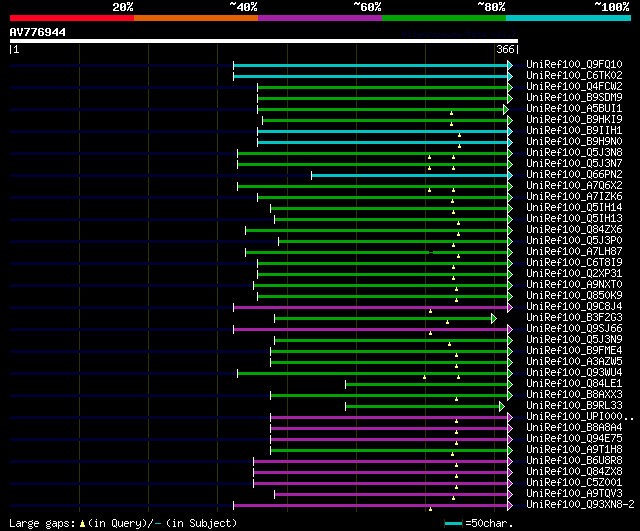Select the UniRef100_B9SDM9 label
Viewport: 640px width, 531px height.
574,97
